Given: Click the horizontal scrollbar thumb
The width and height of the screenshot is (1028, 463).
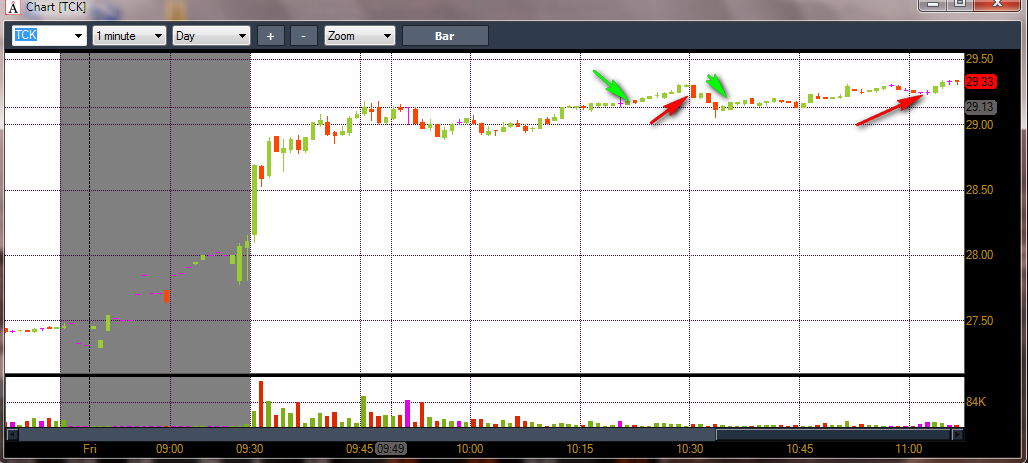Looking at the screenshot, I should pos(833,434).
